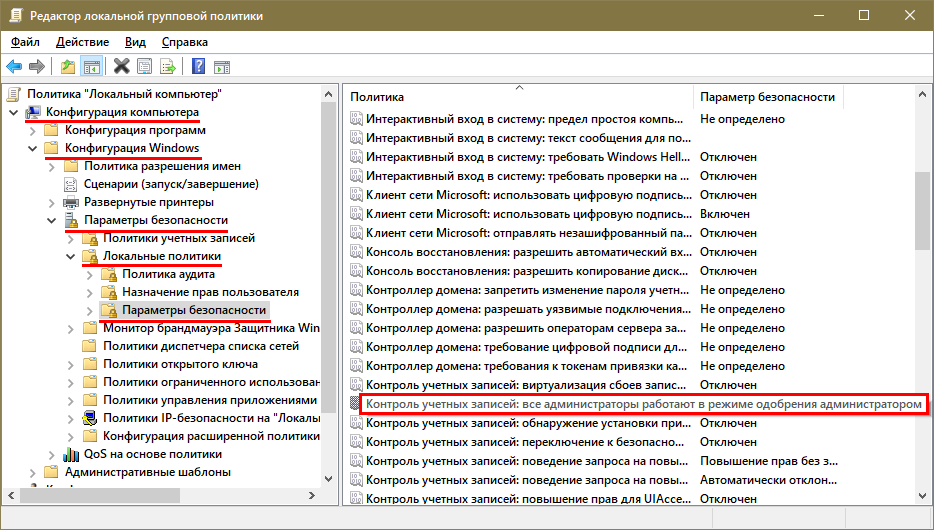Sort by the Параметр безопасности column header
Screen dimensions: 934x530
coord(767,97)
